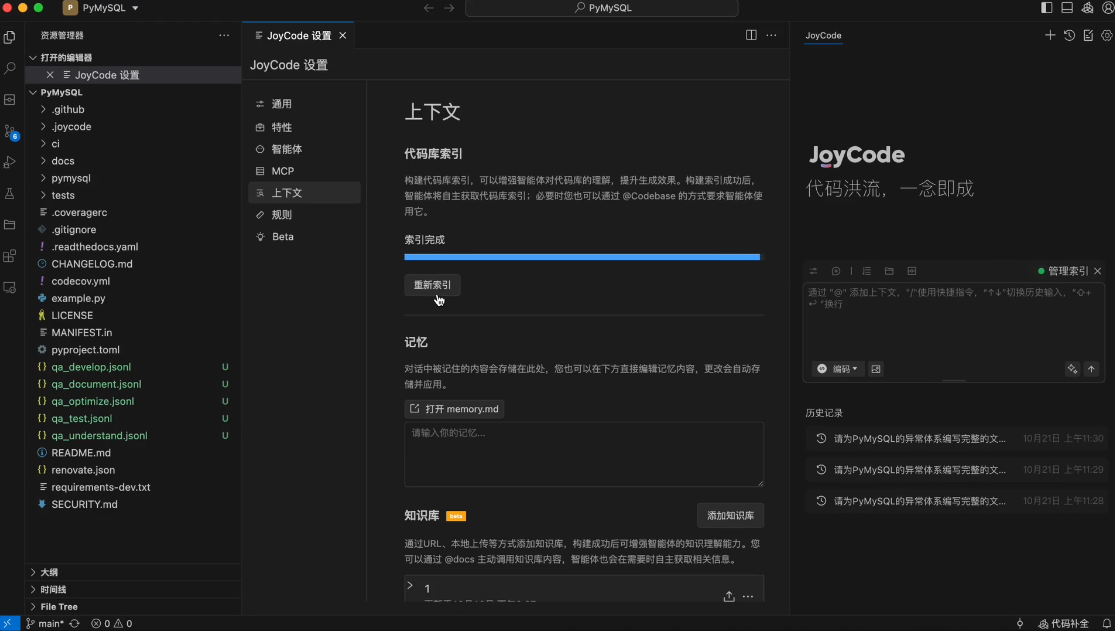Viewport: 1115px width, 631px height.
Task: Select the Beta settings tab
Action: tap(304, 237)
